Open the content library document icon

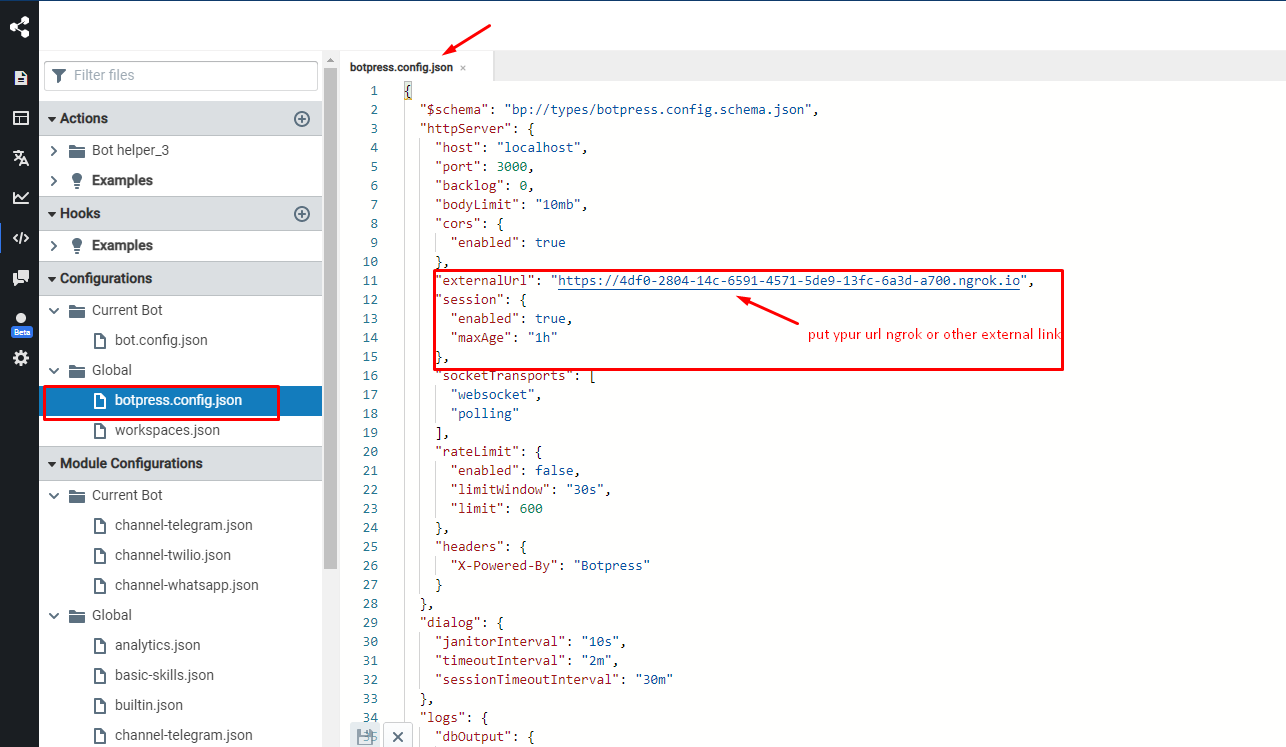pos(20,77)
